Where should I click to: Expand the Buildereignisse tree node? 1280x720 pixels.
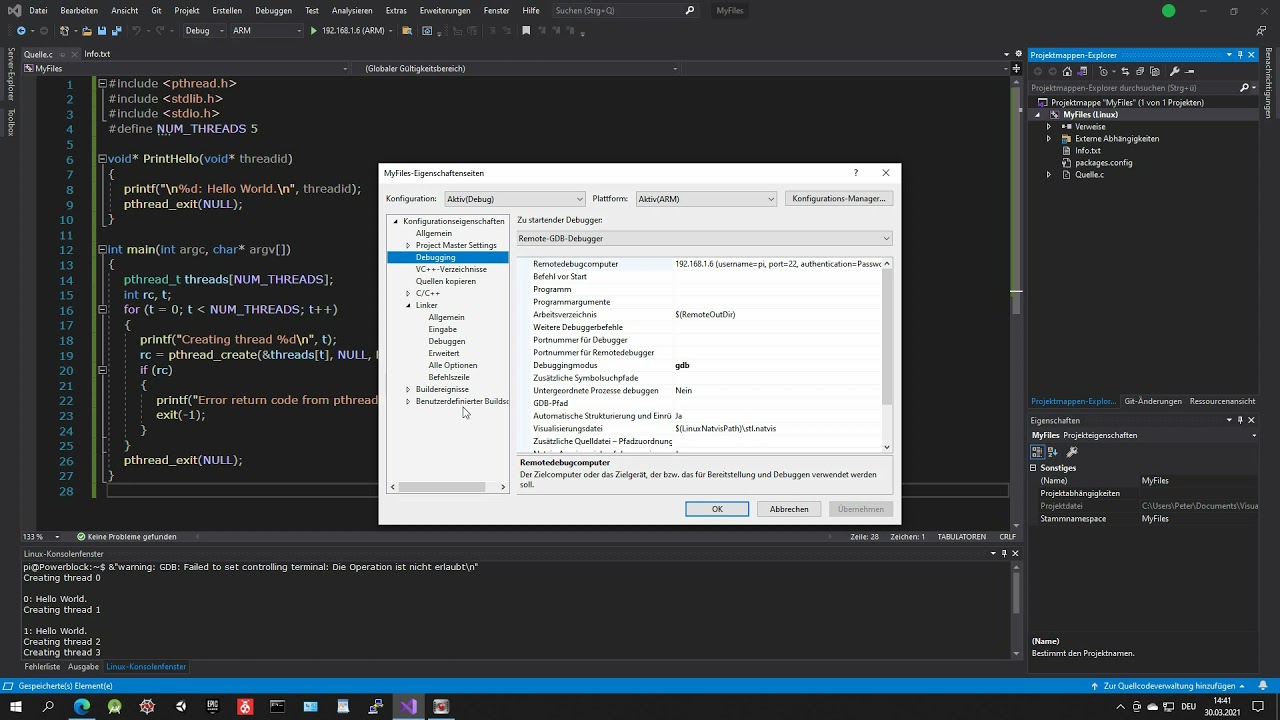408,389
